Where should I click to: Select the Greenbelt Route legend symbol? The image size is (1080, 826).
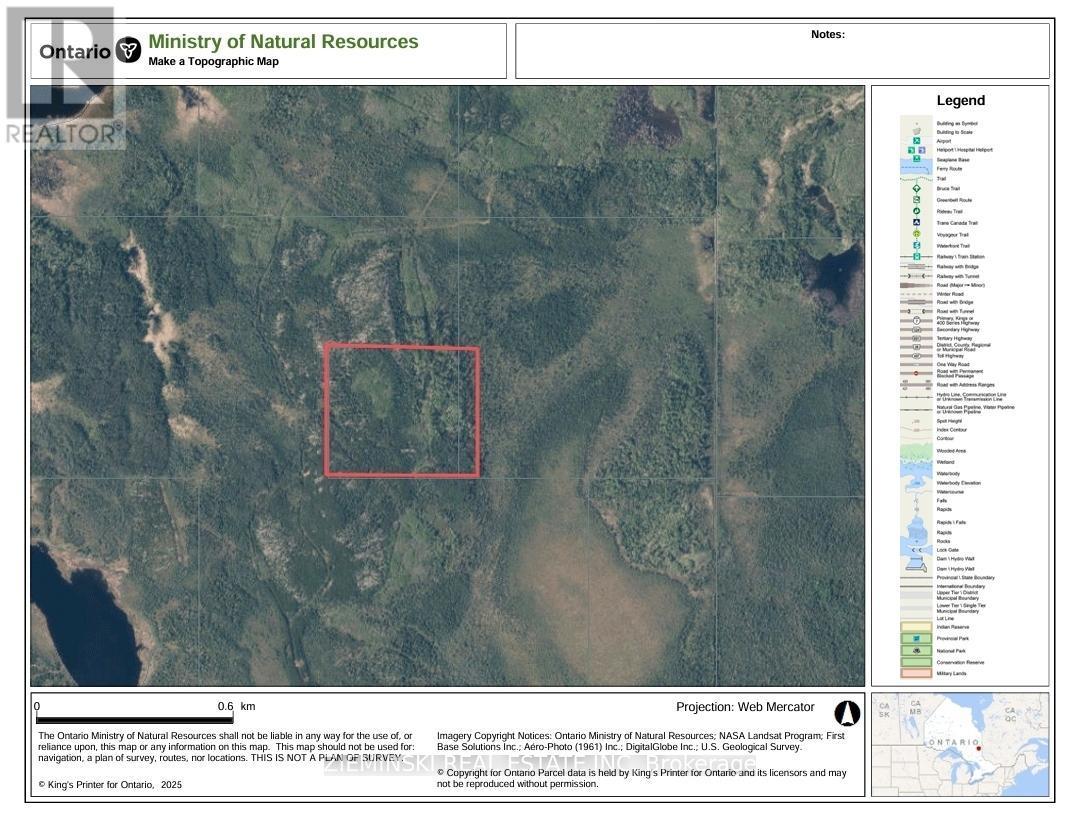916,200
